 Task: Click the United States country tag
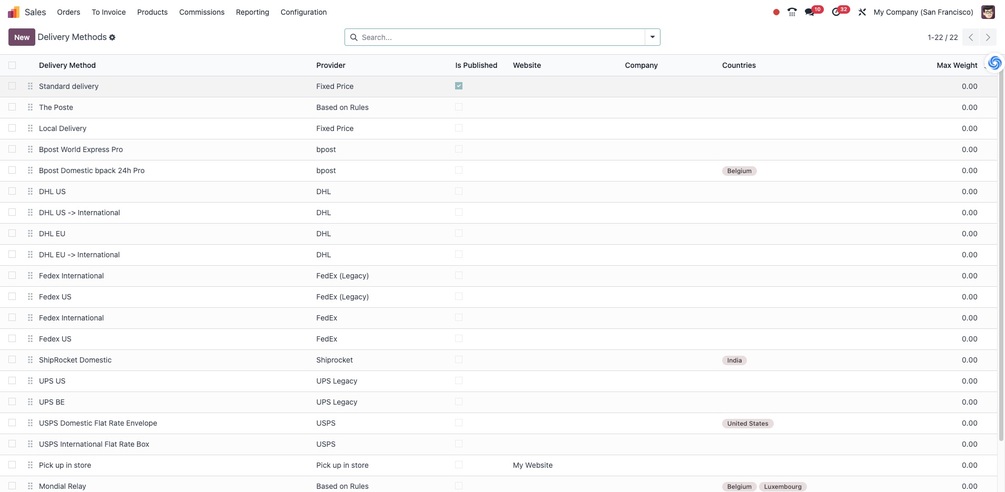(748, 423)
